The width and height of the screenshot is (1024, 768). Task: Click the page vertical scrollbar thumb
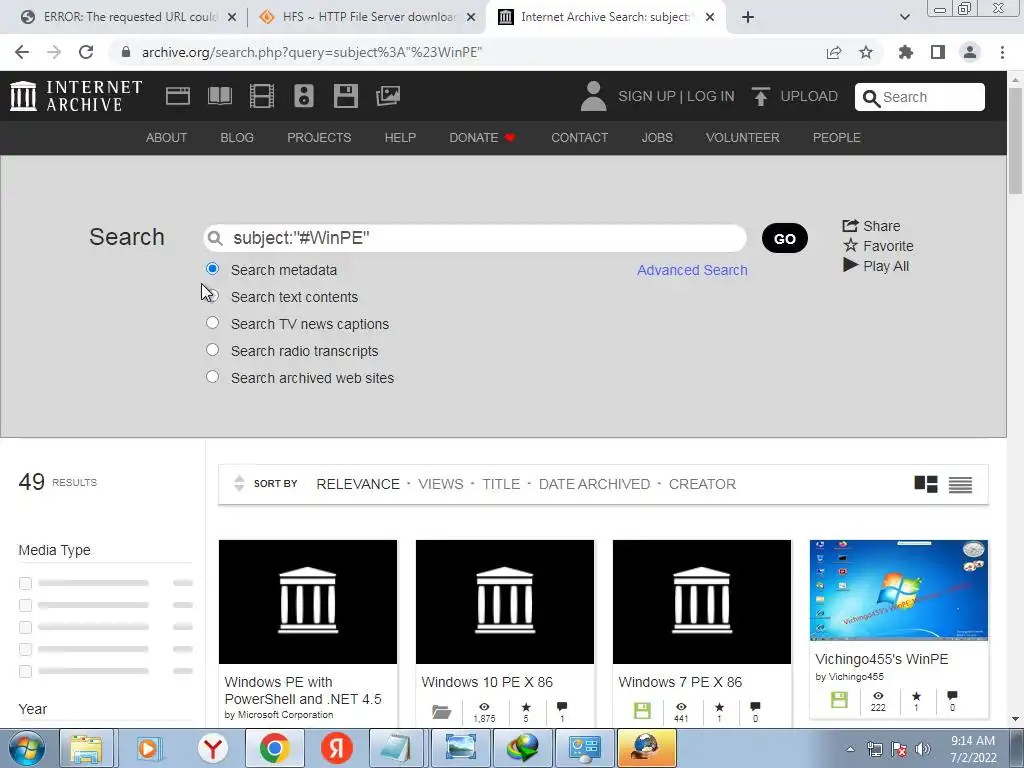click(x=1015, y=140)
